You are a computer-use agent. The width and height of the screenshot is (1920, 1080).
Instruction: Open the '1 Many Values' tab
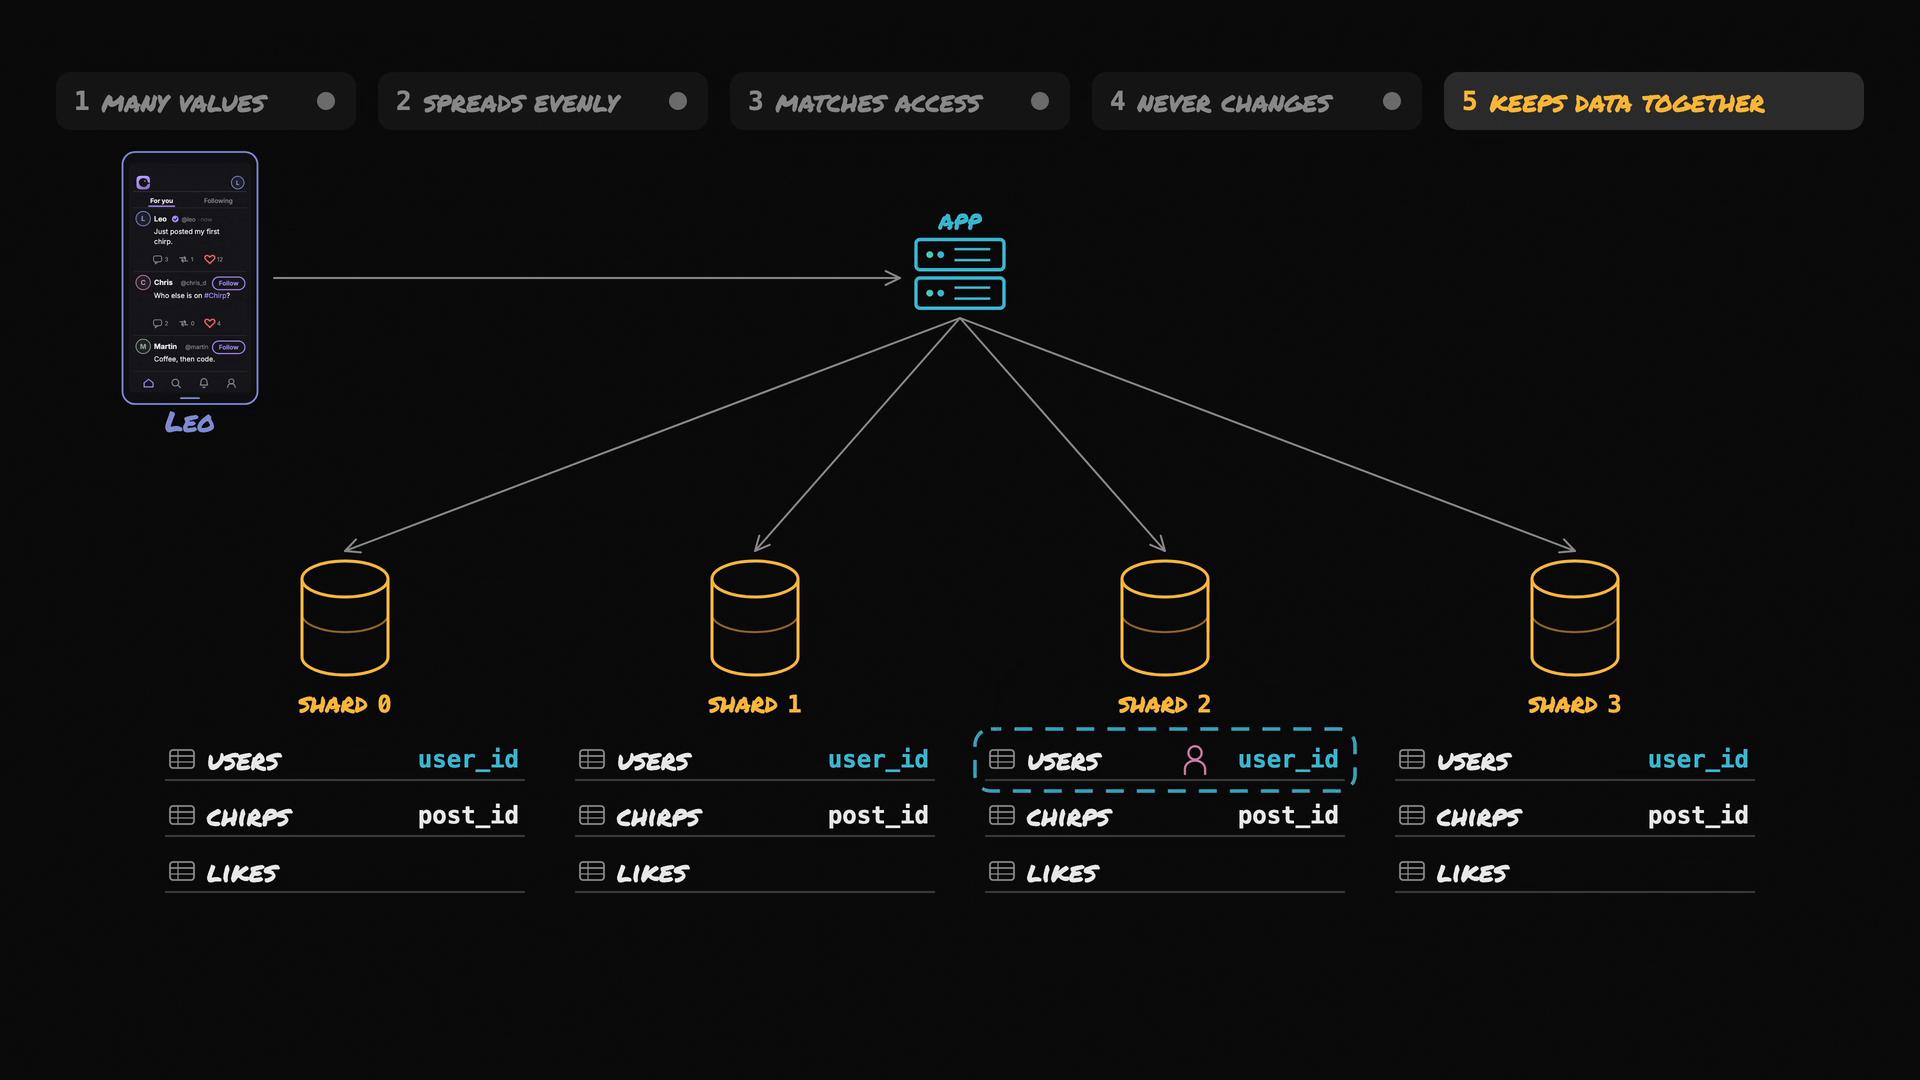coord(206,101)
